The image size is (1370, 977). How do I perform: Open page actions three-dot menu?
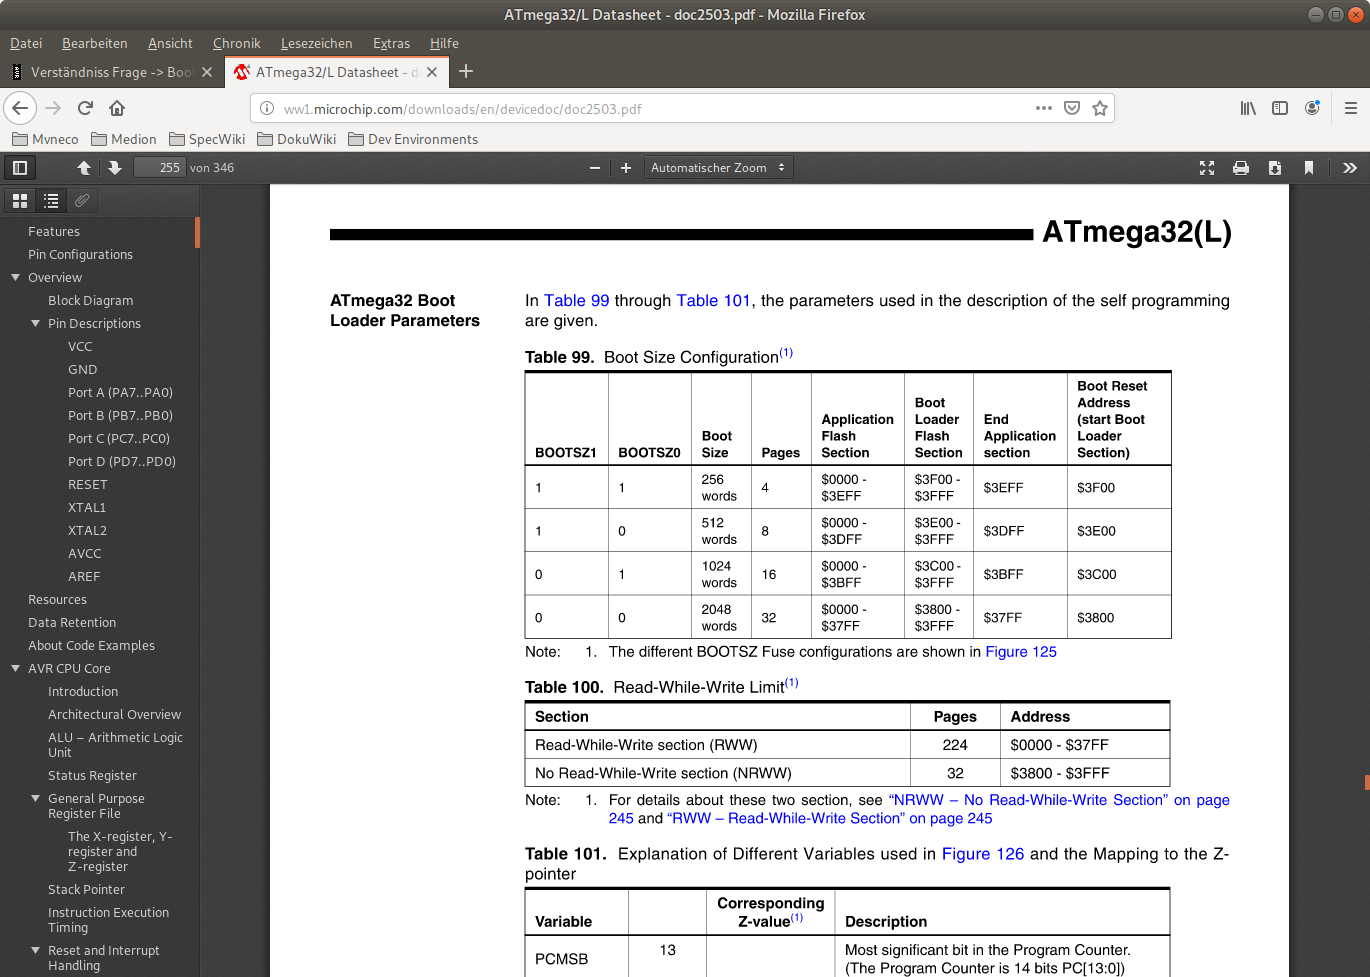click(x=1044, y=108)
